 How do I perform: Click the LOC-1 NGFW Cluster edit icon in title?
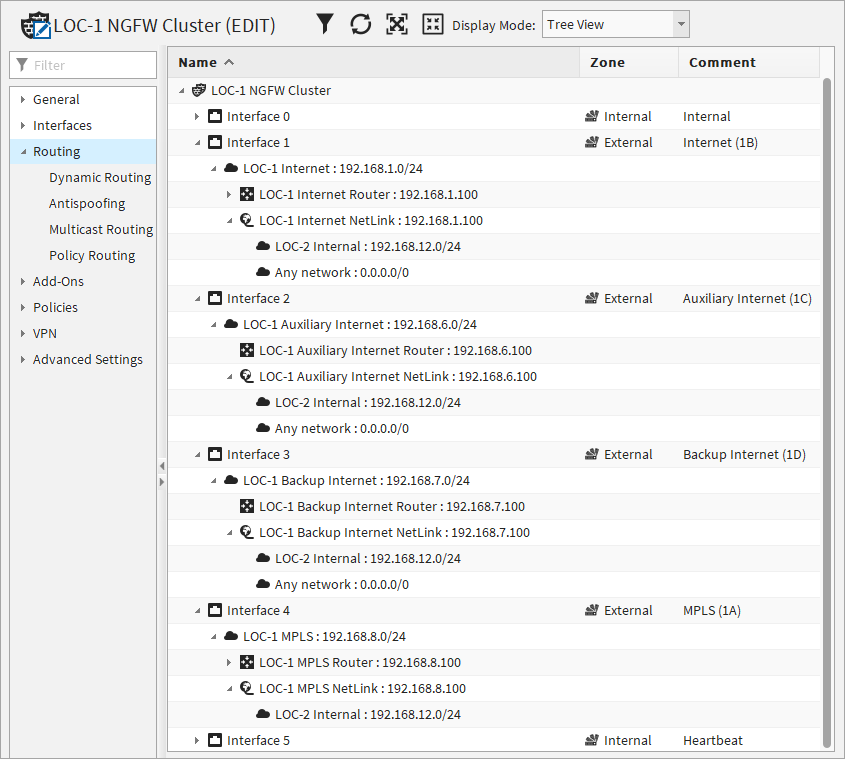(36, 26)
